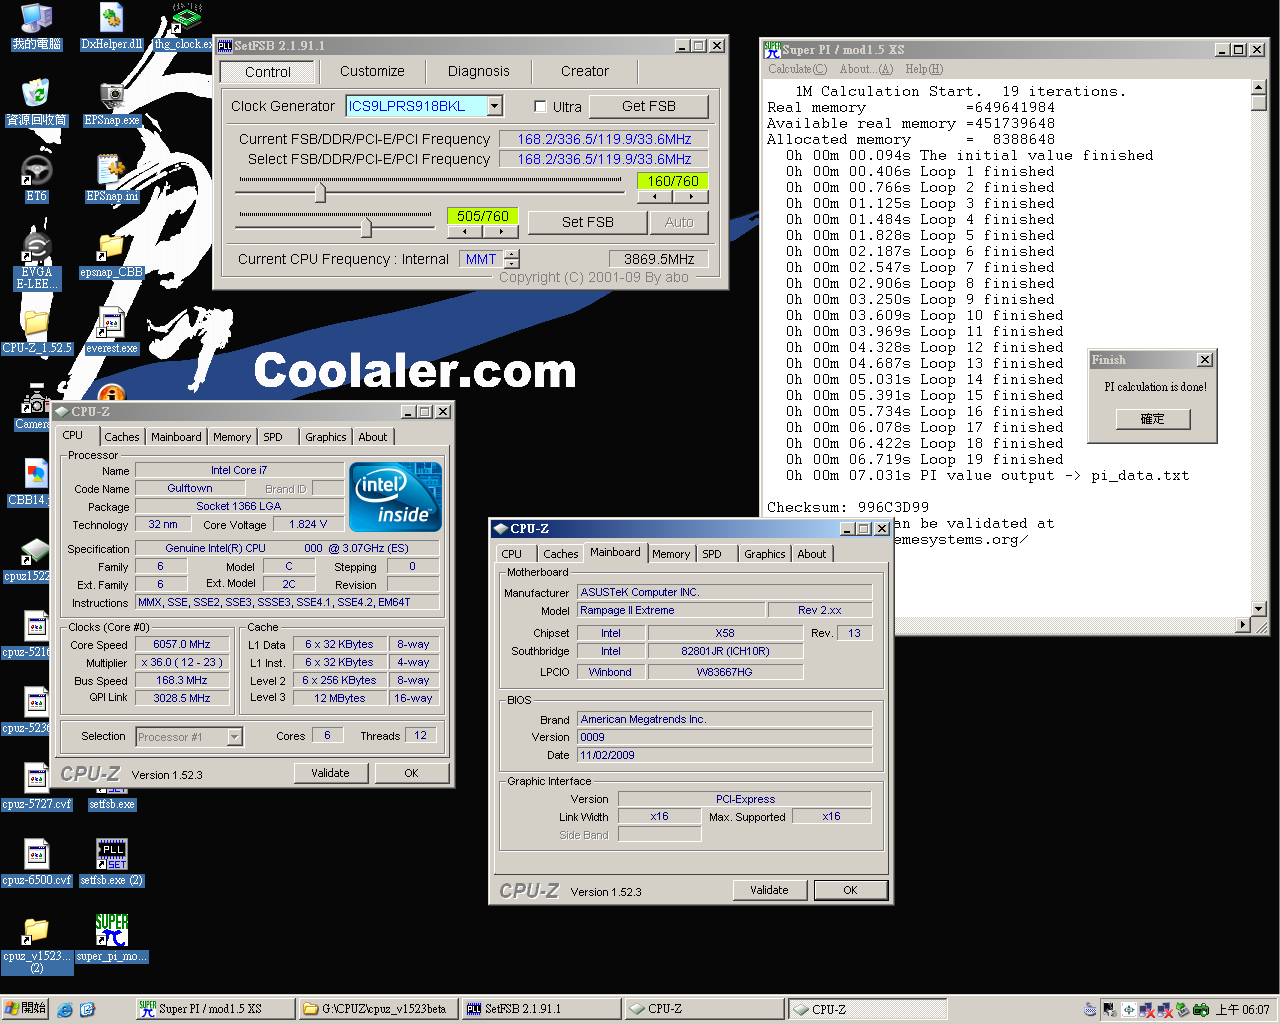1280x1024 pixels.
Task: Click Super PI vertical scrollbar up arrow
Action: [1259, 88]
